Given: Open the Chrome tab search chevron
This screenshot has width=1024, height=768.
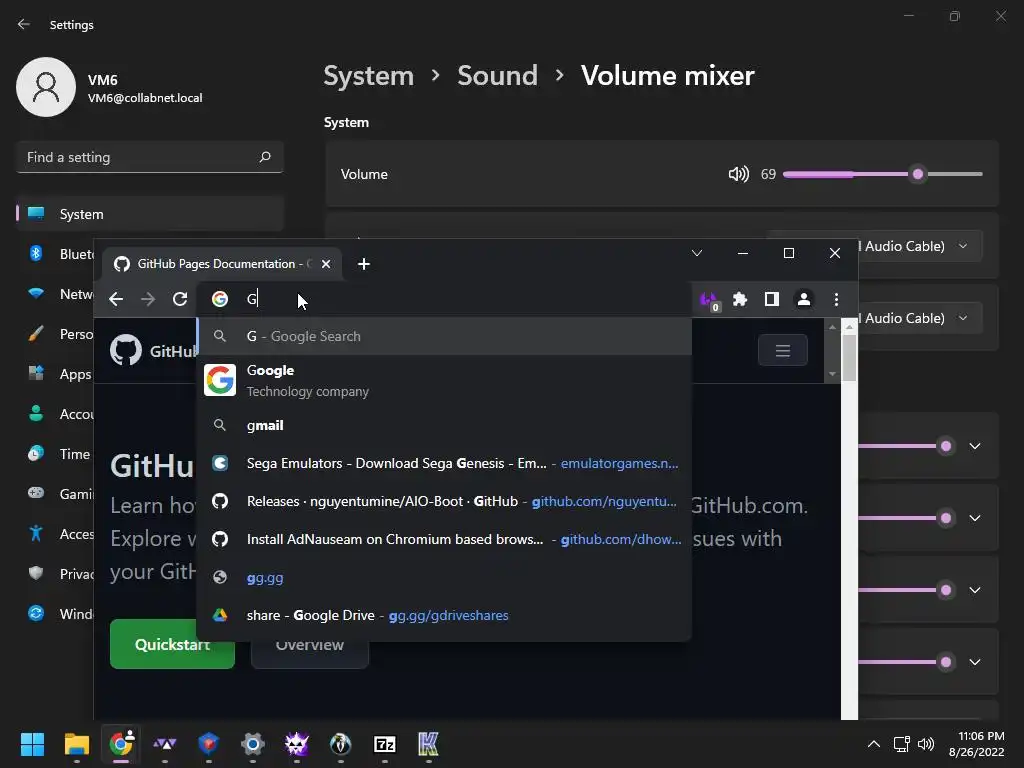Looking at the screenshot, I should point(697,253).
